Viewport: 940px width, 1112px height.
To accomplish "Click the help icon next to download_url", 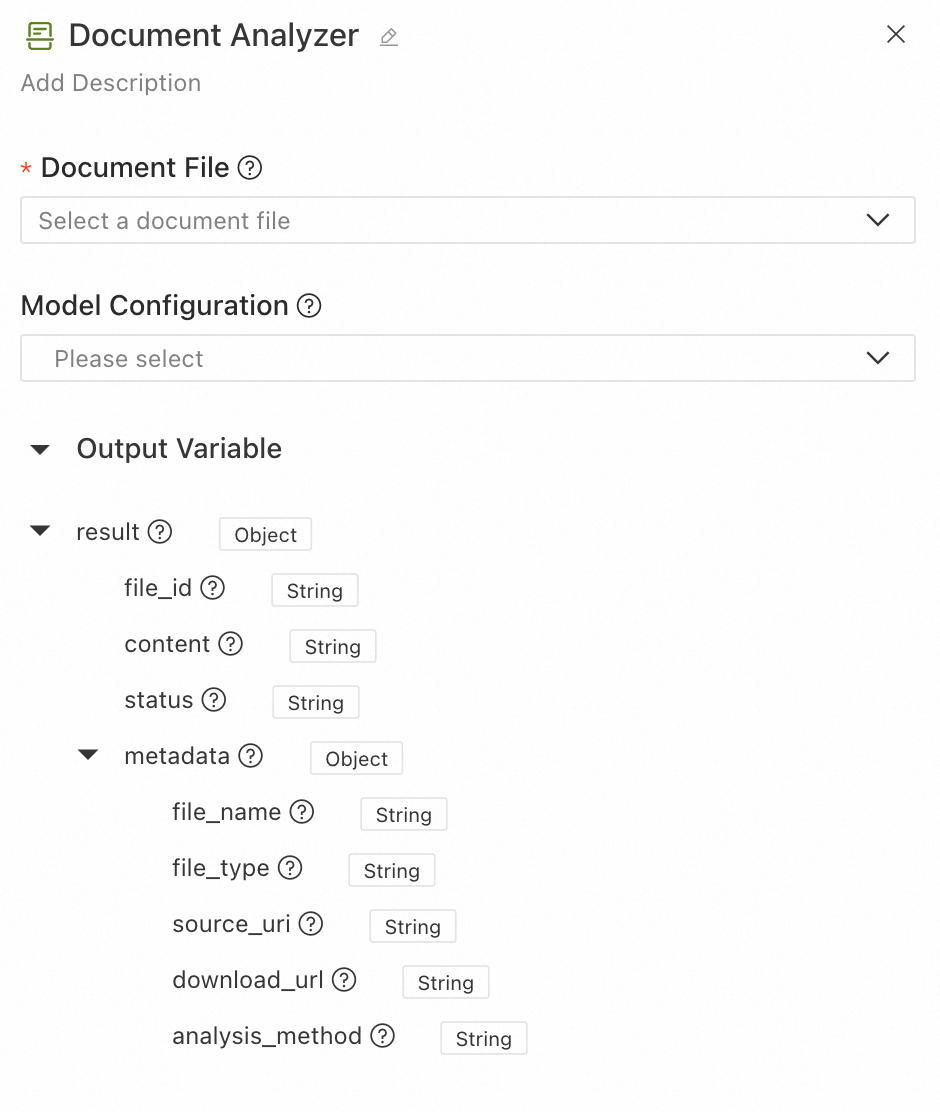I will coord(344,980).
